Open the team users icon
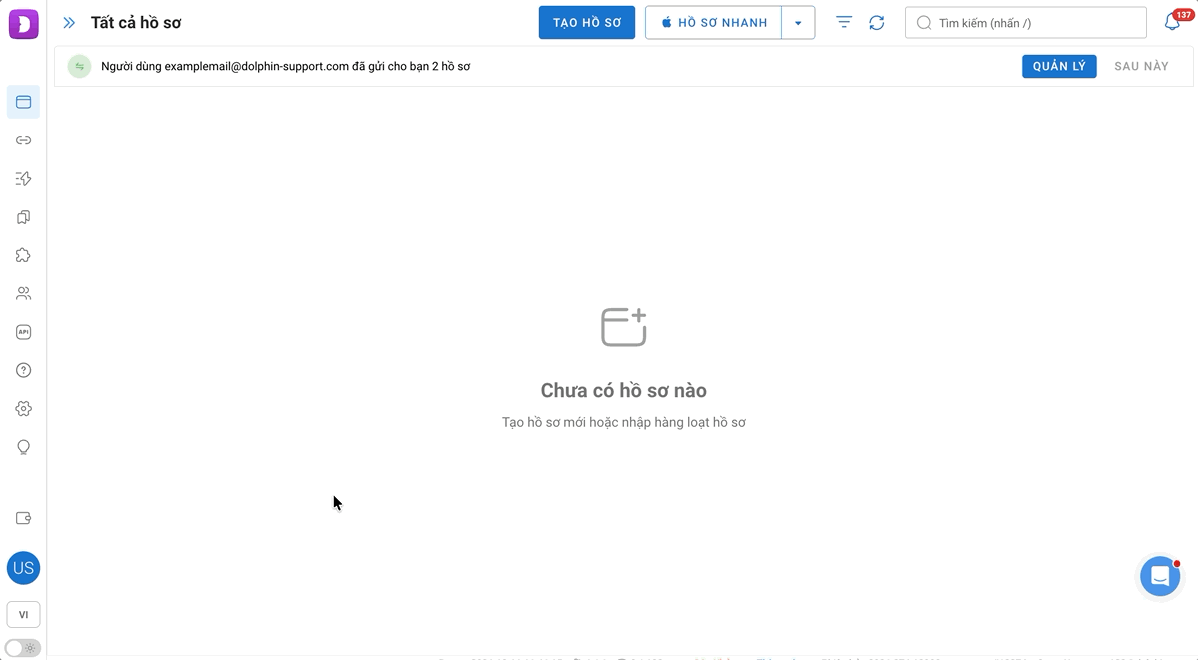This screenshot has height=660, width=1198. [x=24, y=293]
